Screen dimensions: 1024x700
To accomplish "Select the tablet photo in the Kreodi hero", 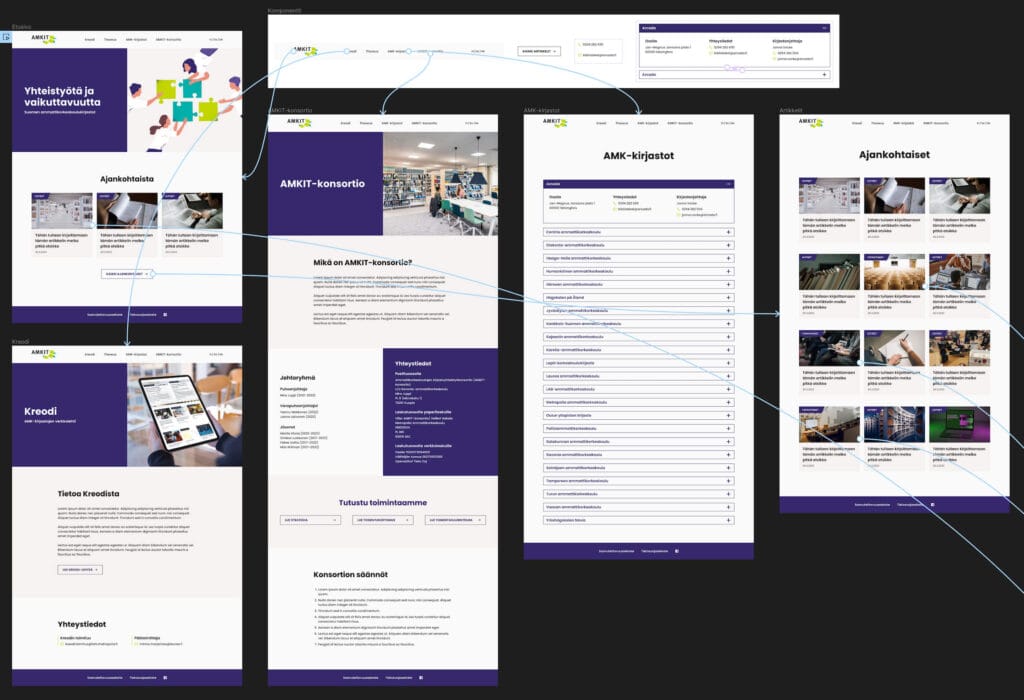I will (185, 415).
